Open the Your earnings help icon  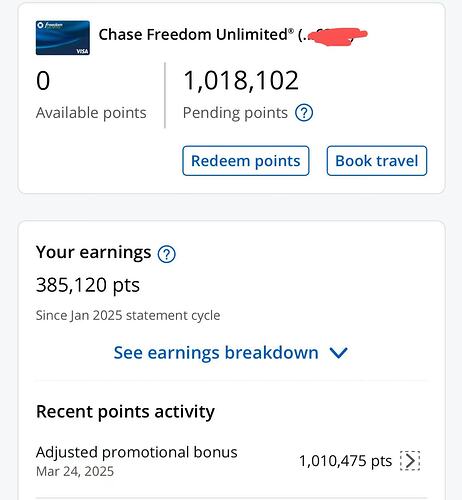[166, 254]
